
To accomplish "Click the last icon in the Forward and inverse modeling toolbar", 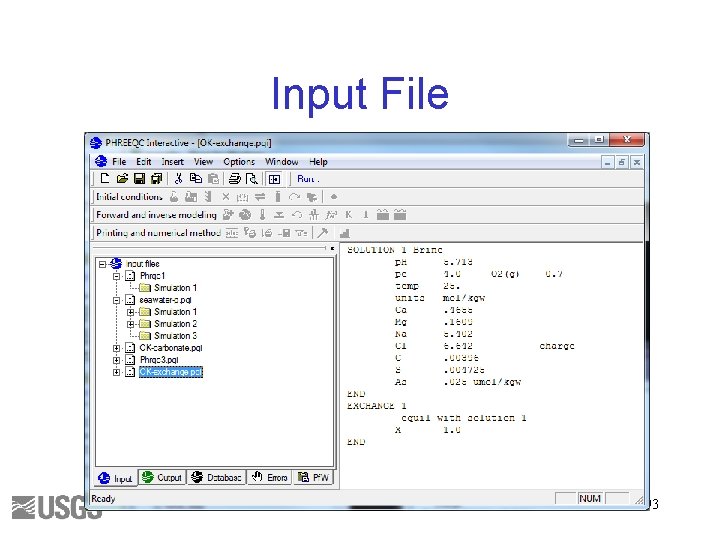I will pyautogui.click(x=400, y=214).
